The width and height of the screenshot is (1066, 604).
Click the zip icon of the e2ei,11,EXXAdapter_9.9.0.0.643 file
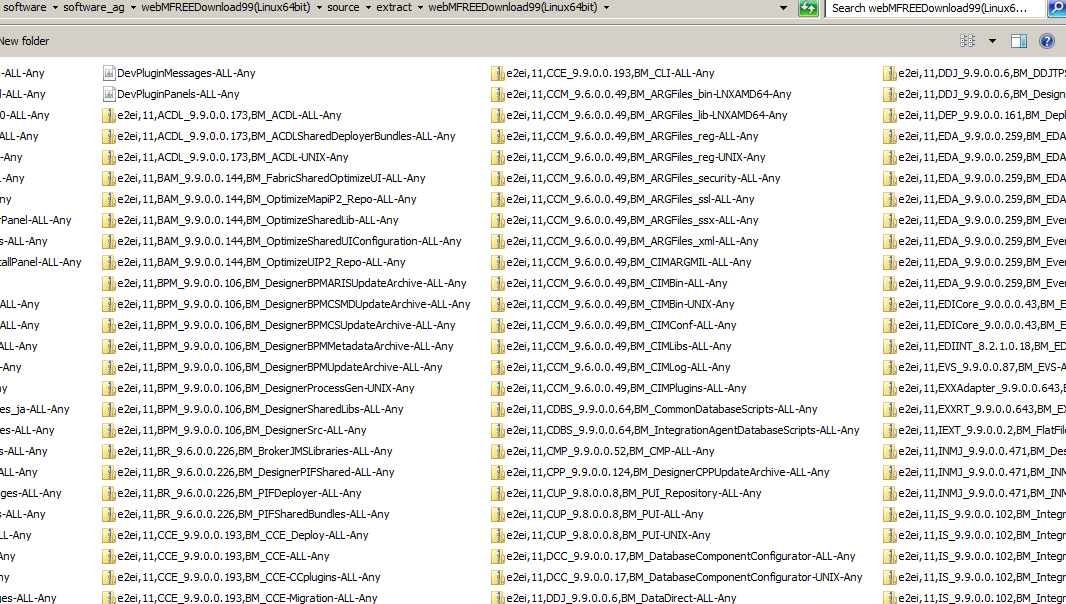[x=889, y=388]
